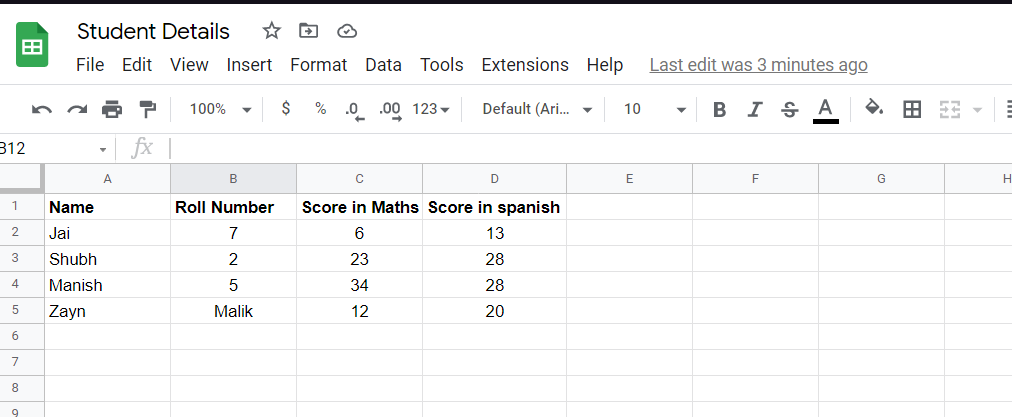Open the font size 10 dropdown
Viewport: 1012px width, 417px height.
coord(655,109)
